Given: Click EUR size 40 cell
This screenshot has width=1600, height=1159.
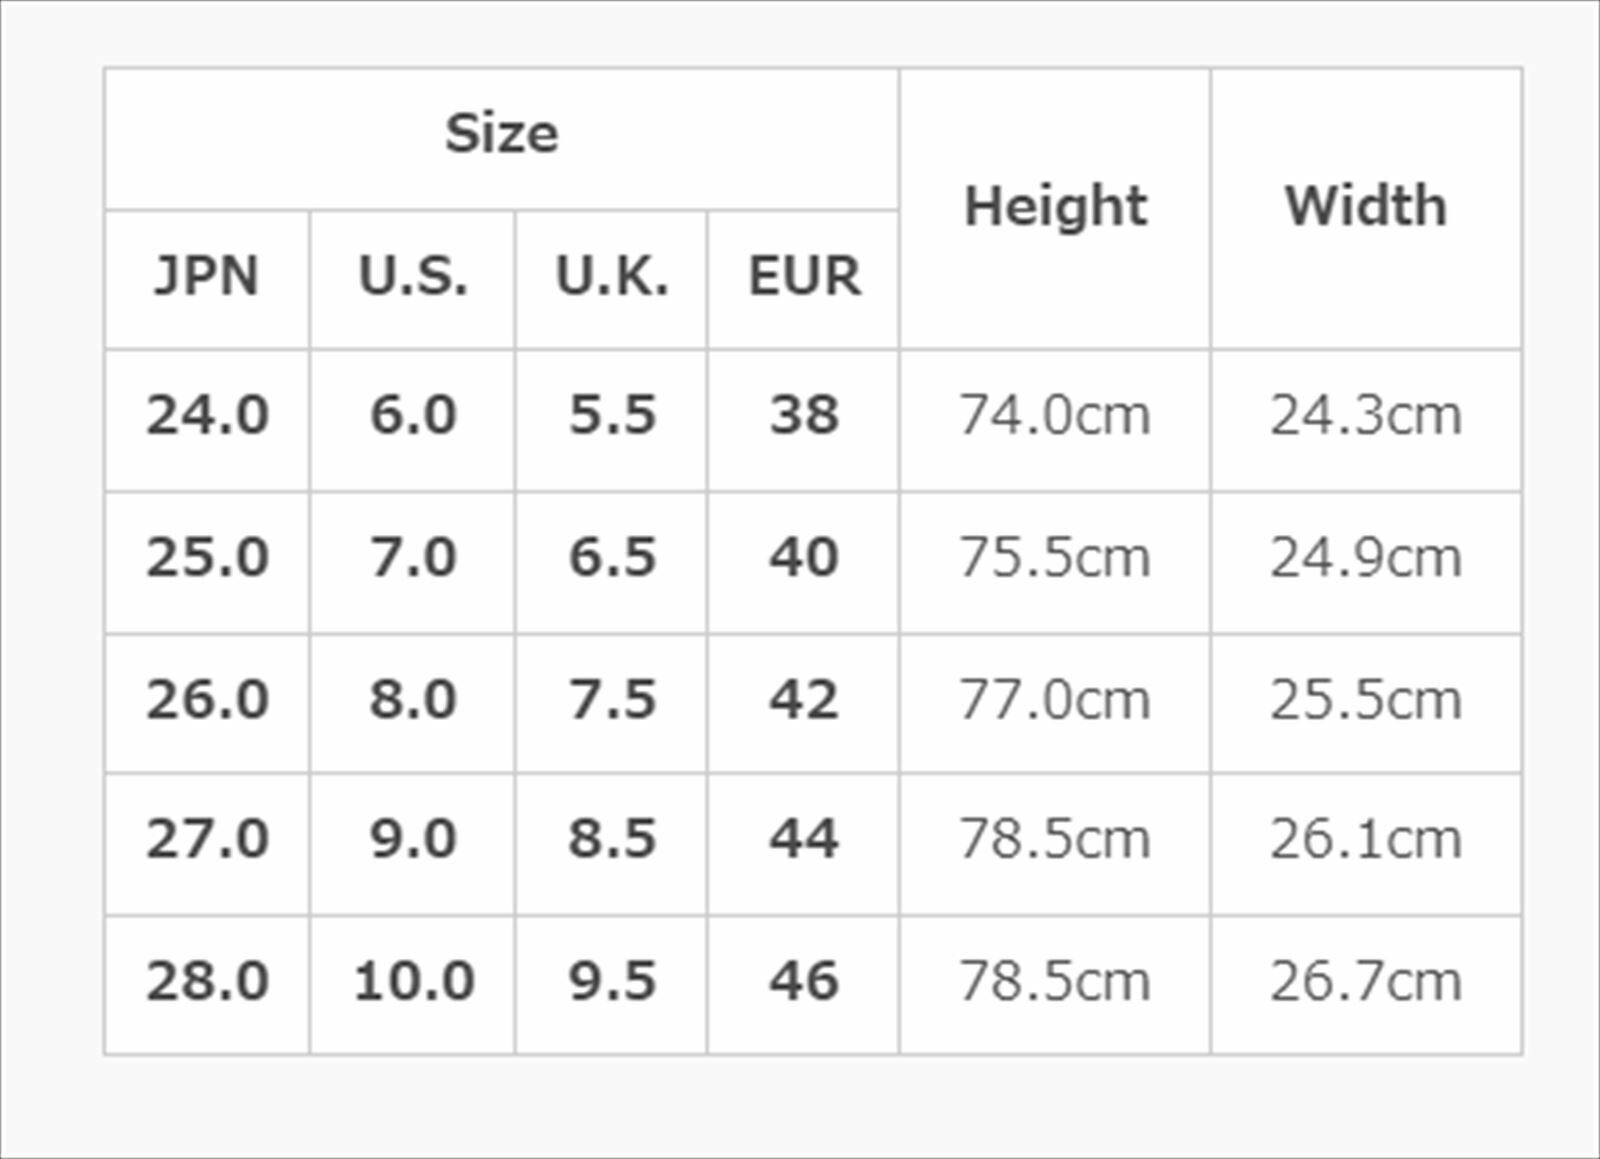Looking at the screenshot, I should pos(803,562).
